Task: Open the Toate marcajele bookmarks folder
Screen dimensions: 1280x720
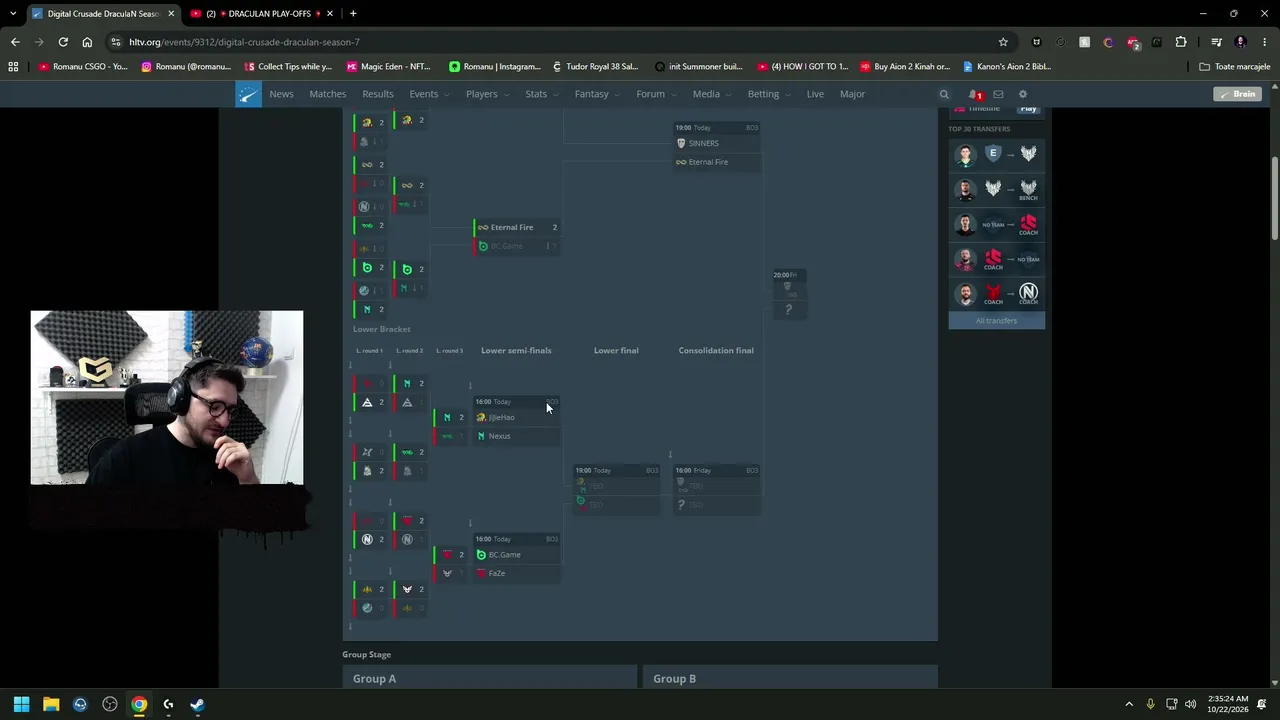Action: pyautogui.click(x=1235, y=67)
